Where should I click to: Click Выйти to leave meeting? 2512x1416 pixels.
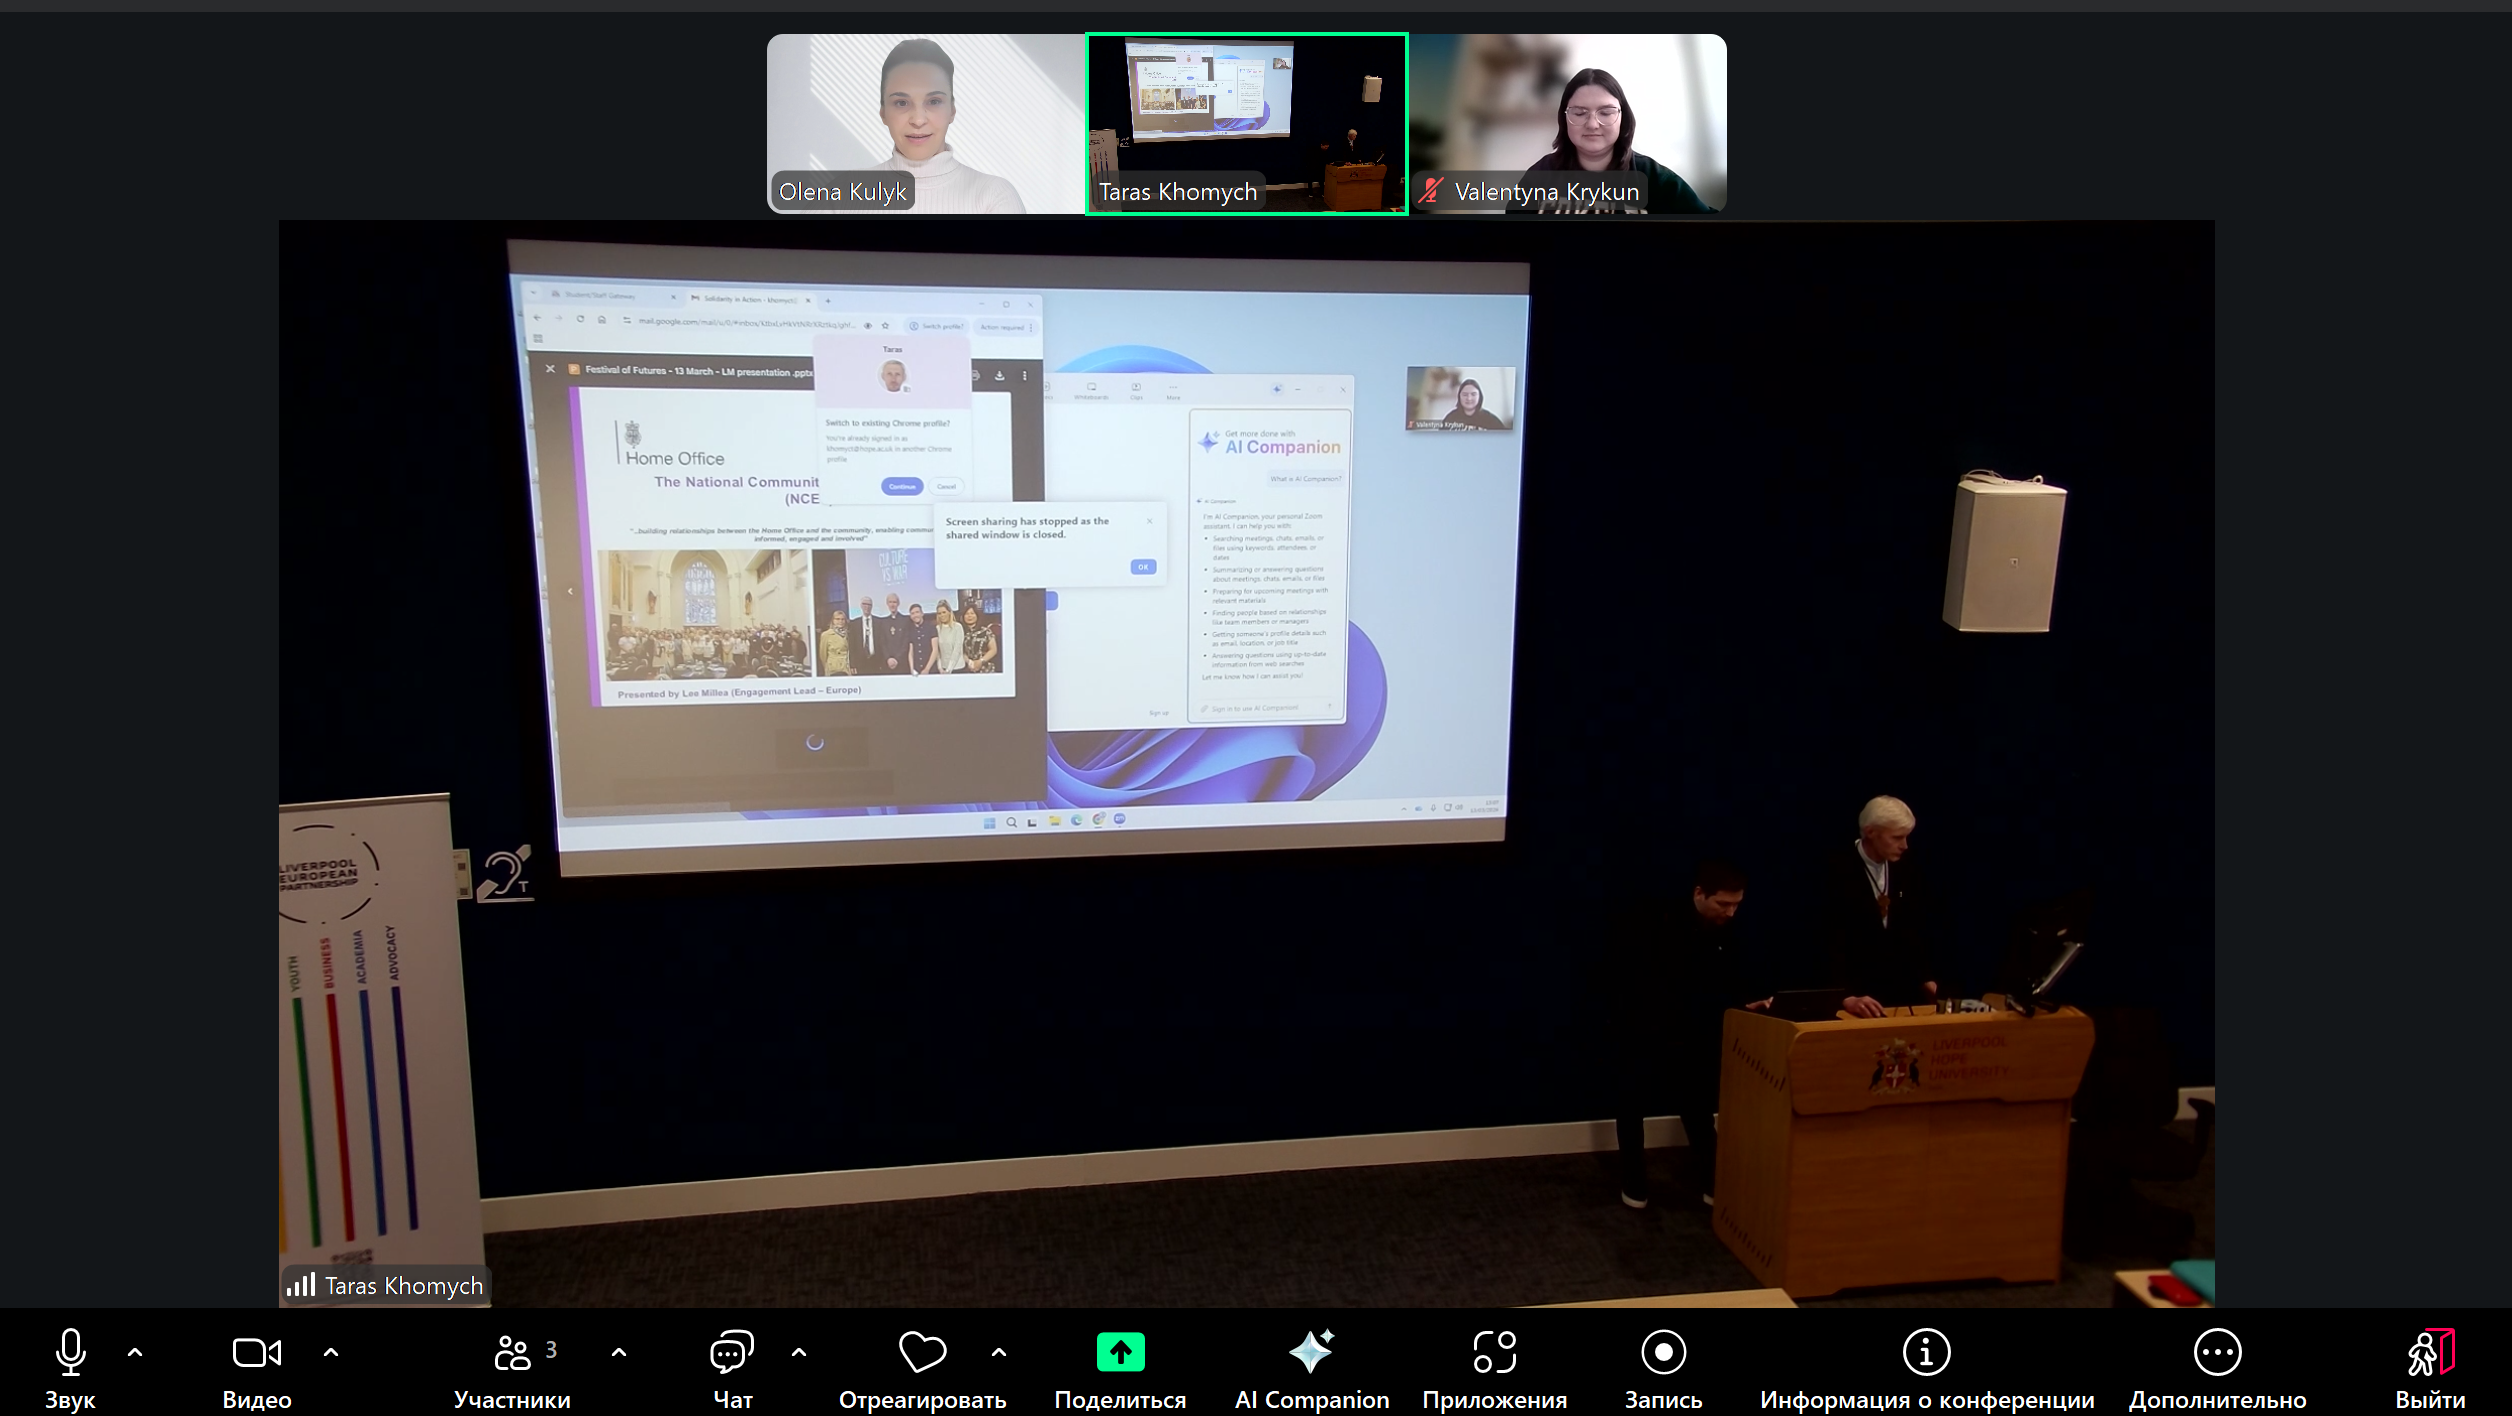(x=2430, y=1352)
